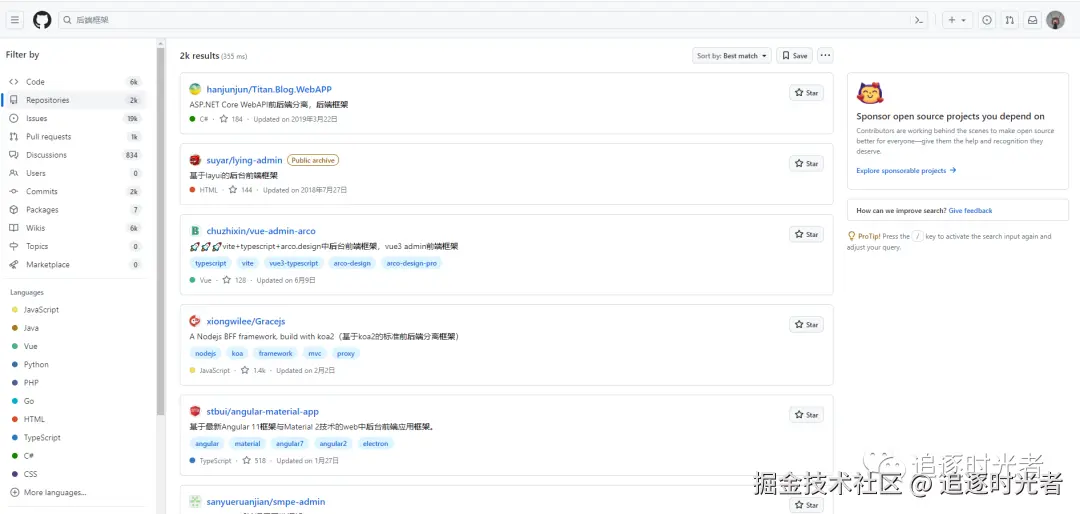1080x514 pixels.
Task: Click the arco-design-pro topic tag
Action: coord(412,263)
